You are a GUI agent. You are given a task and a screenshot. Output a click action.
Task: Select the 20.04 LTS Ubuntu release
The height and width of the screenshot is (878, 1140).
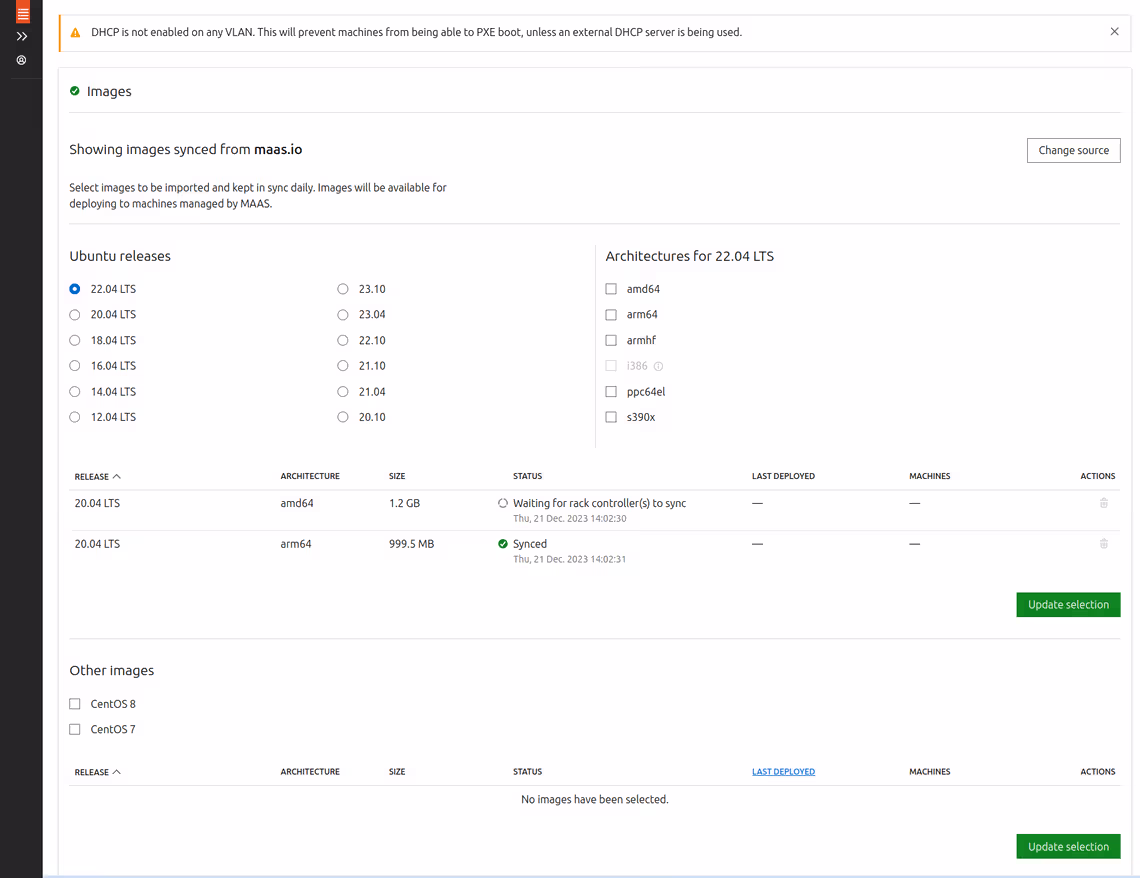pyautogui.click(x=75, y=315)
